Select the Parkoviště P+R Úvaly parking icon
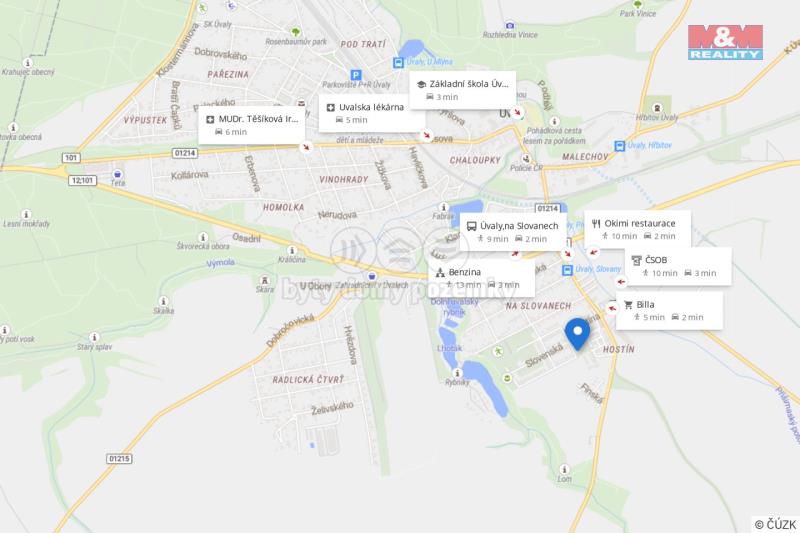 click(x=356, y=75)
